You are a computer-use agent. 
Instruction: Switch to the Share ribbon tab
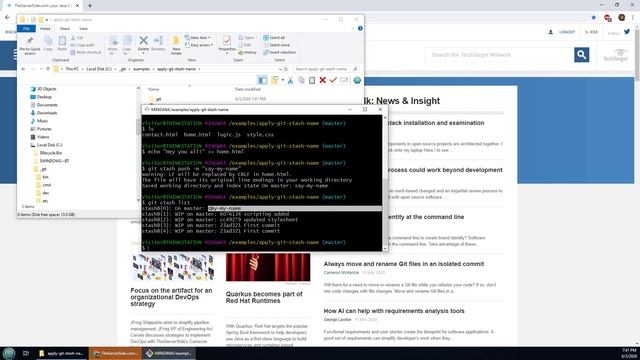coord(64,29)
